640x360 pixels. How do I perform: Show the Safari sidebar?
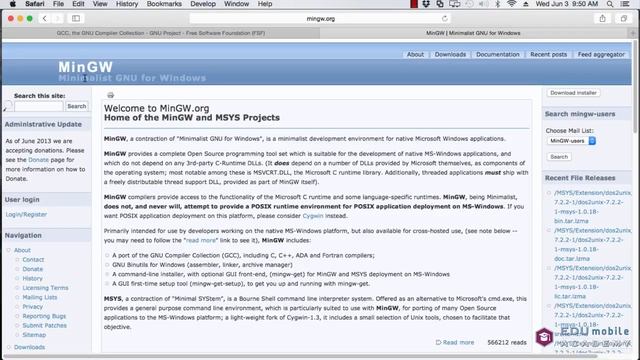(76, 18)
